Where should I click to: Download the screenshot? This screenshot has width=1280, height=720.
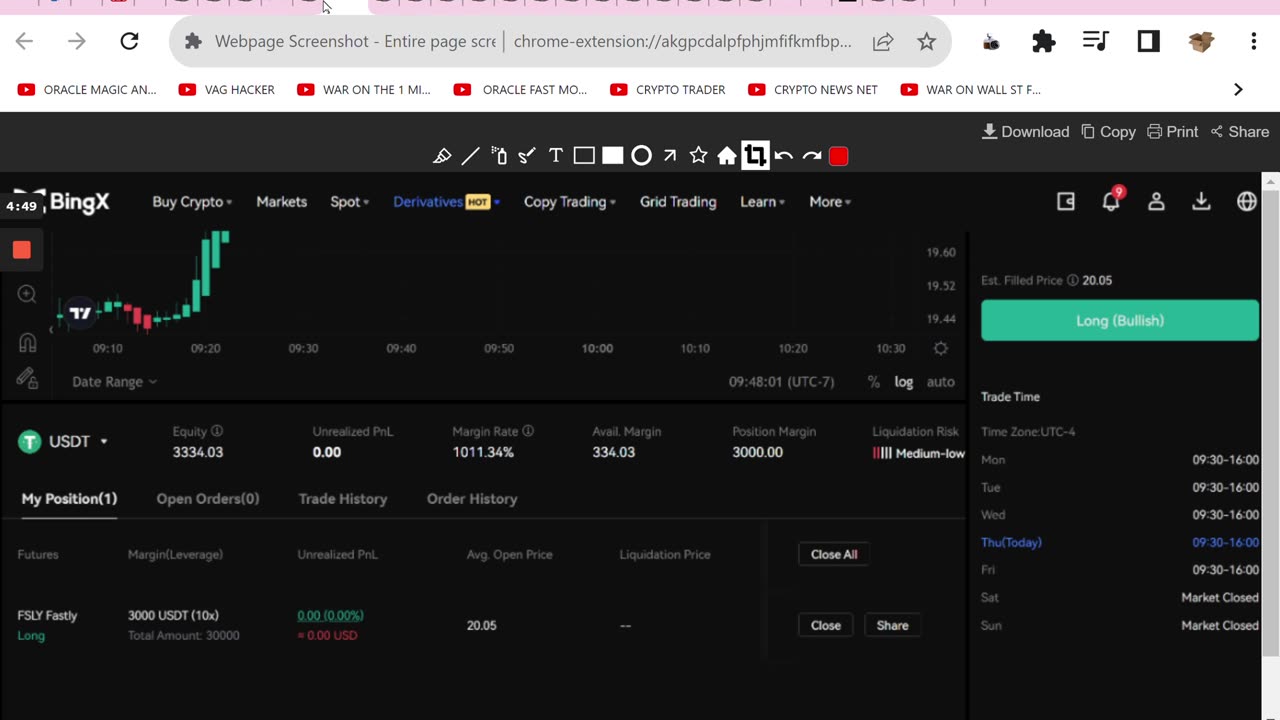pos(1025,132)
